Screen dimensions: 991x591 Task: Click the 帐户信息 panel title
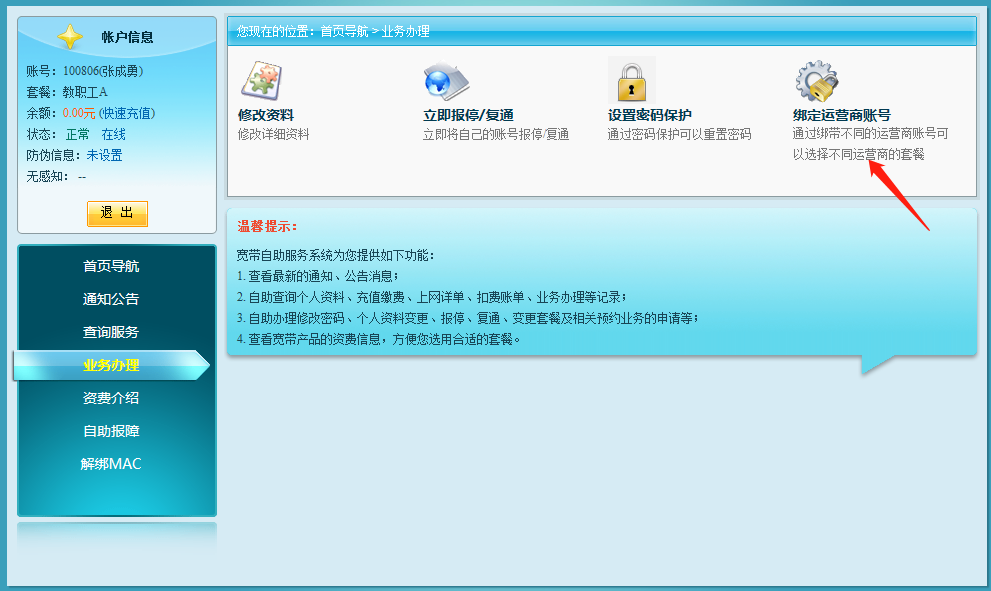click(128, 37)
